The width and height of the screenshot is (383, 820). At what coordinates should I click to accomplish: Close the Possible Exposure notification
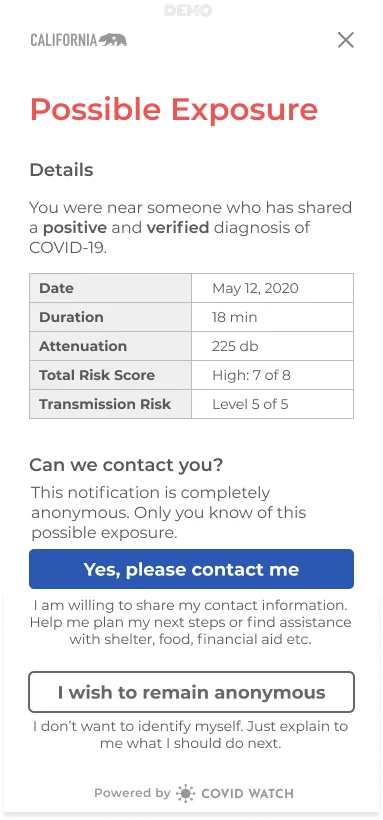tap(345, 40)
